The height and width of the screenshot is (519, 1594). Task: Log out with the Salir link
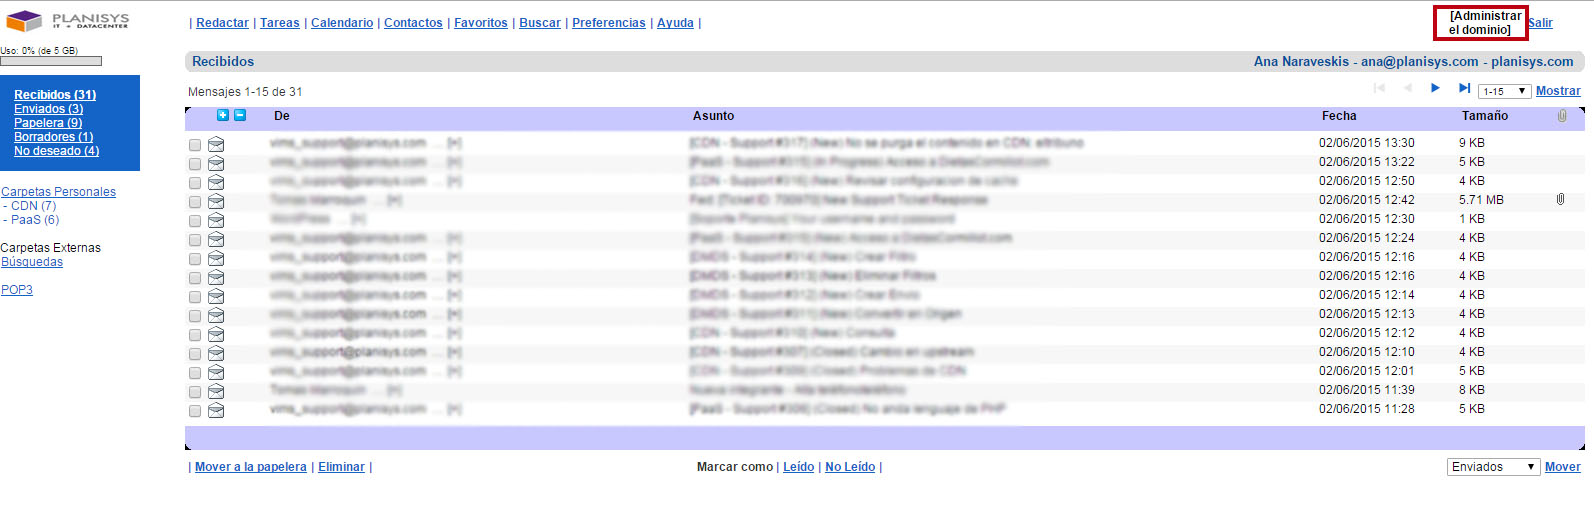click(x=1540, y=23)
